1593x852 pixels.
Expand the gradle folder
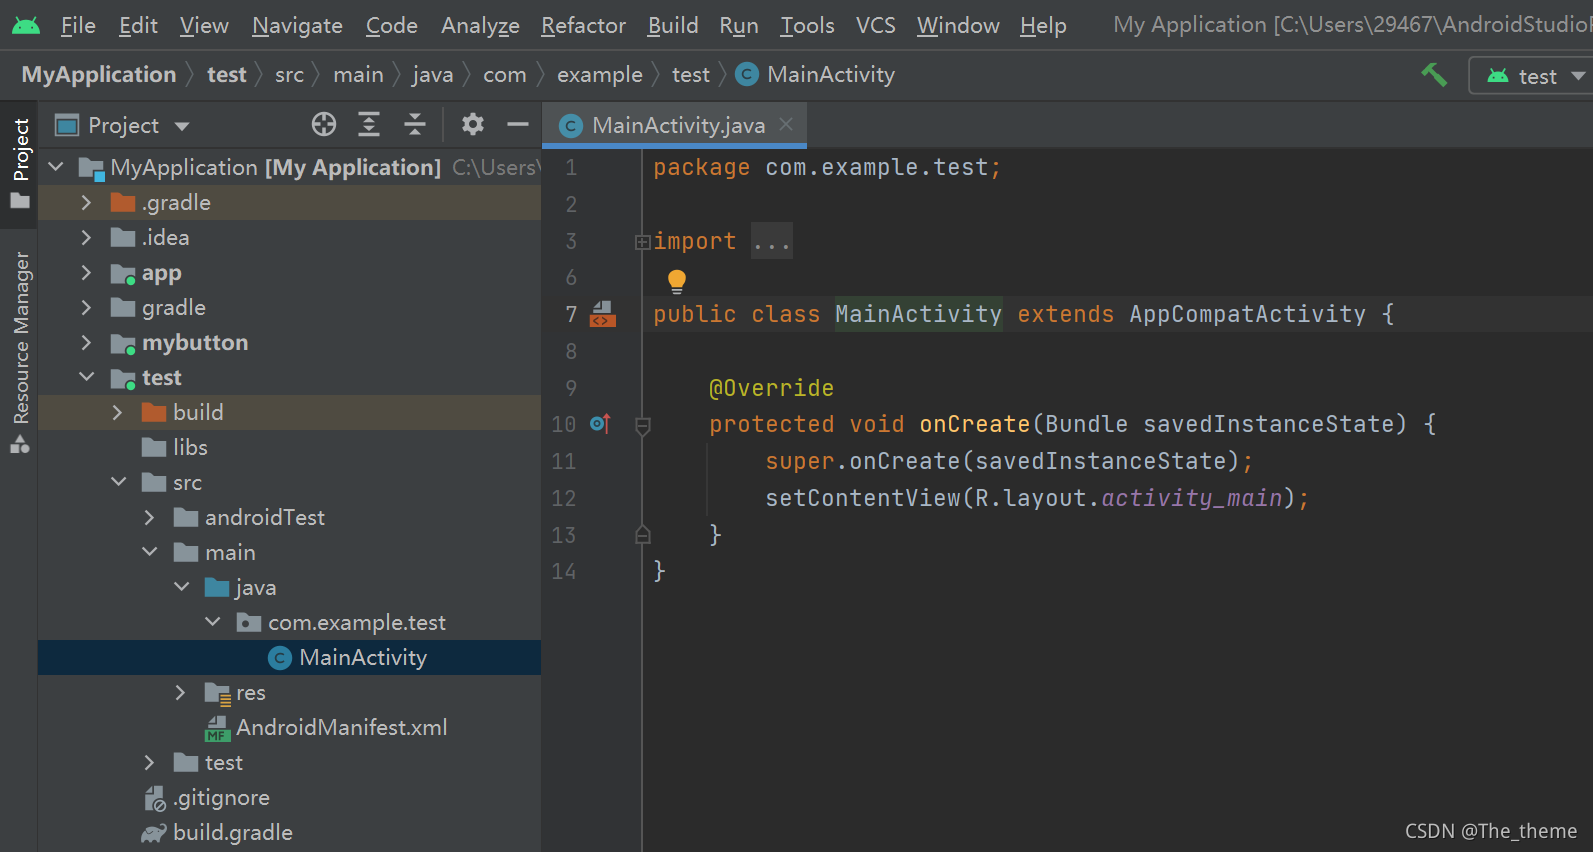(x=87, y=307)
